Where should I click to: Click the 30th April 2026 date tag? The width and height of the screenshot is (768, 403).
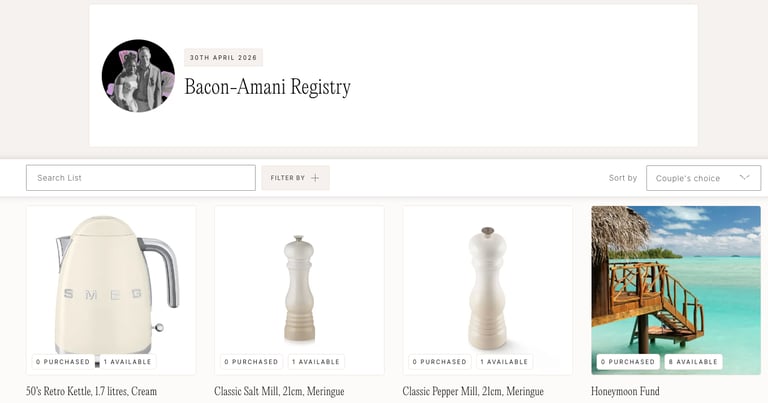pyautogui.click(x=223, y=57)
